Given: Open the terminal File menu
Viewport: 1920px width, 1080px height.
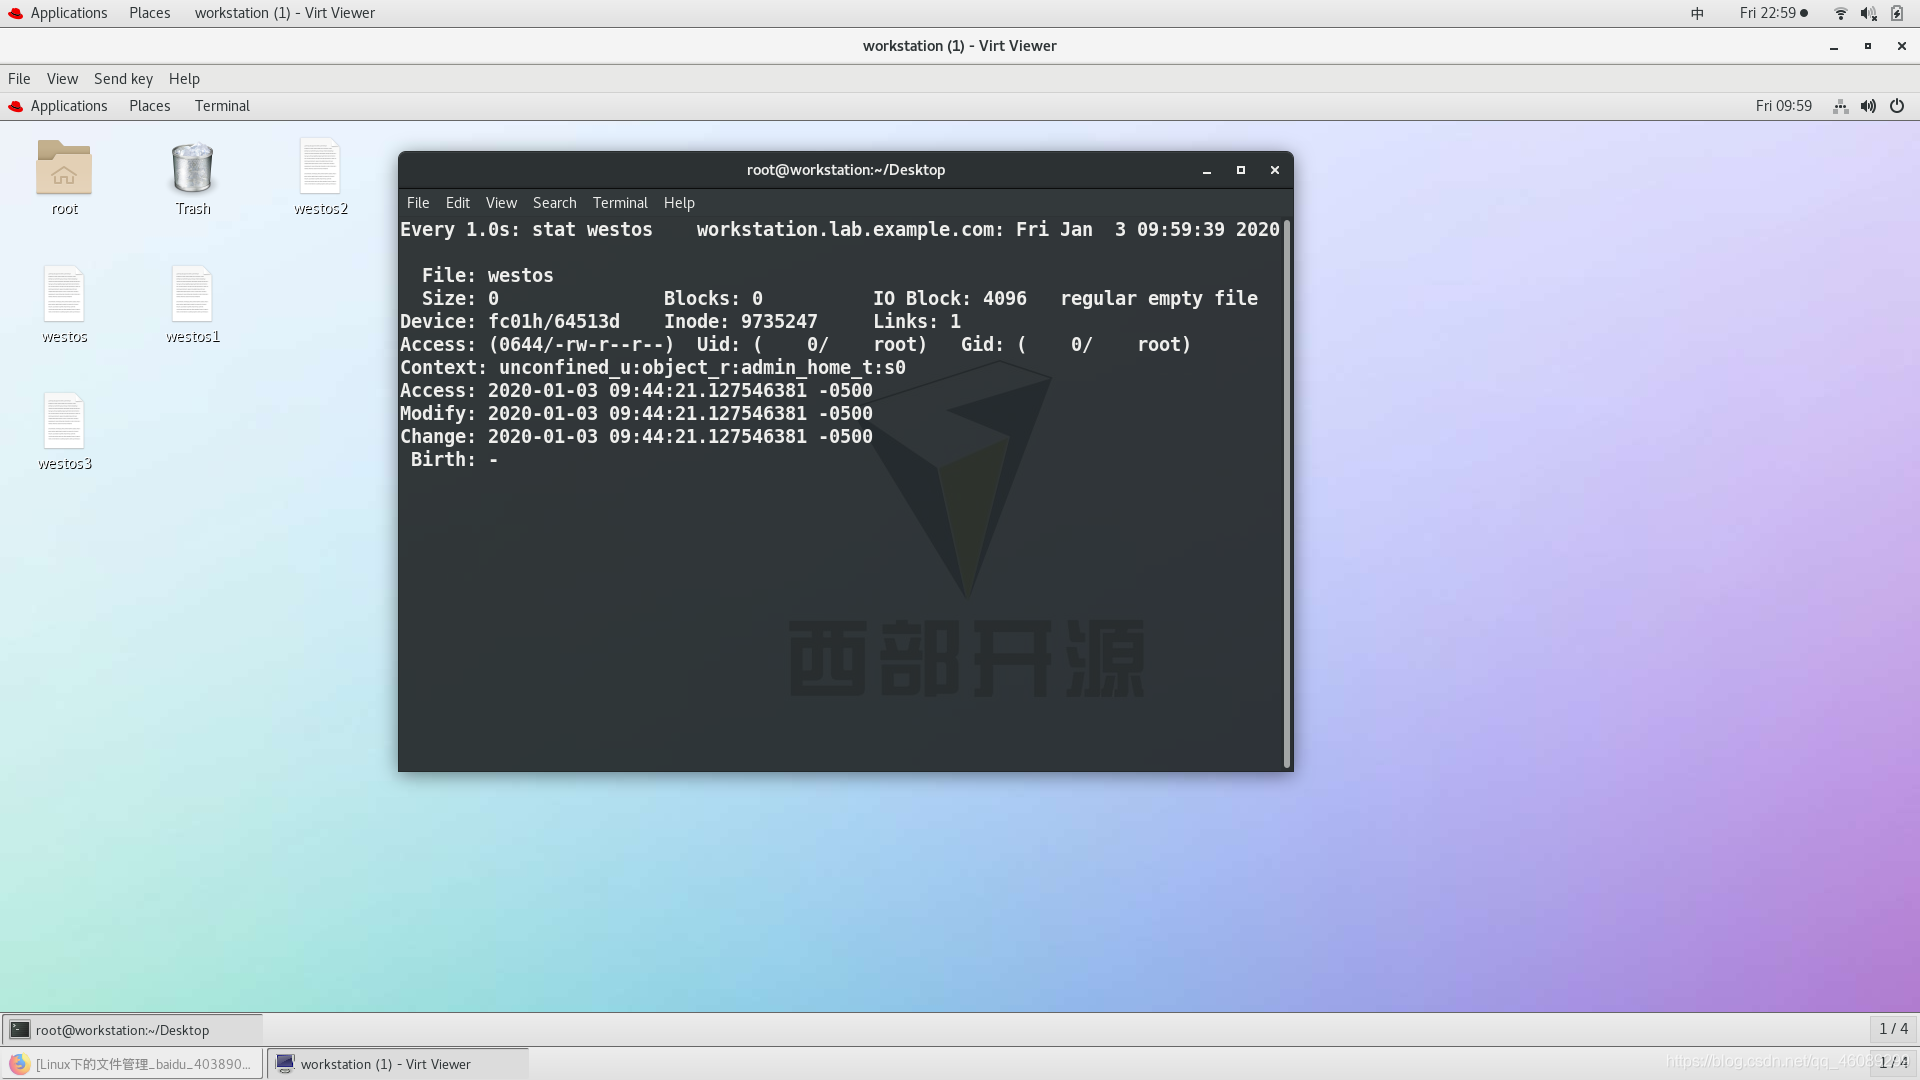Looking at the screenshot, I should click(x=418, y=203).
